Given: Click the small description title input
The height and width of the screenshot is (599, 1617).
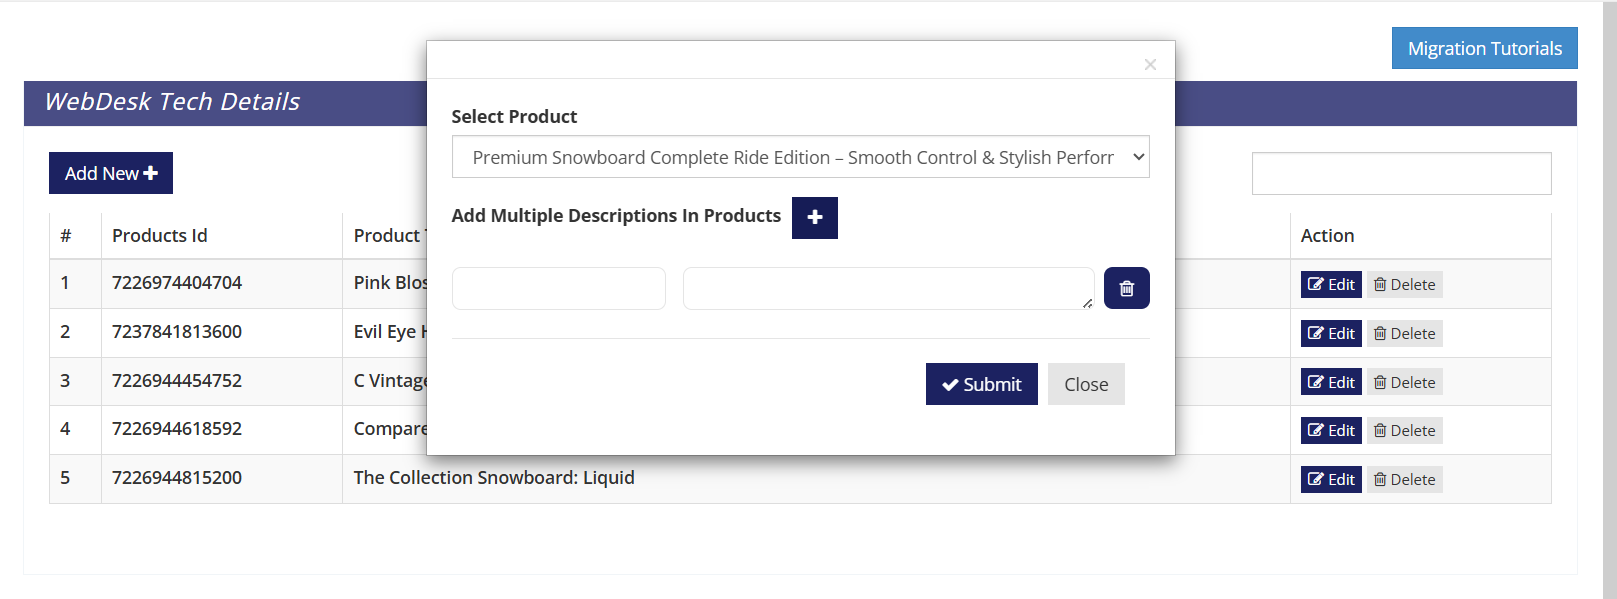Looking at the screenshot, I should (x=558, y=288).
